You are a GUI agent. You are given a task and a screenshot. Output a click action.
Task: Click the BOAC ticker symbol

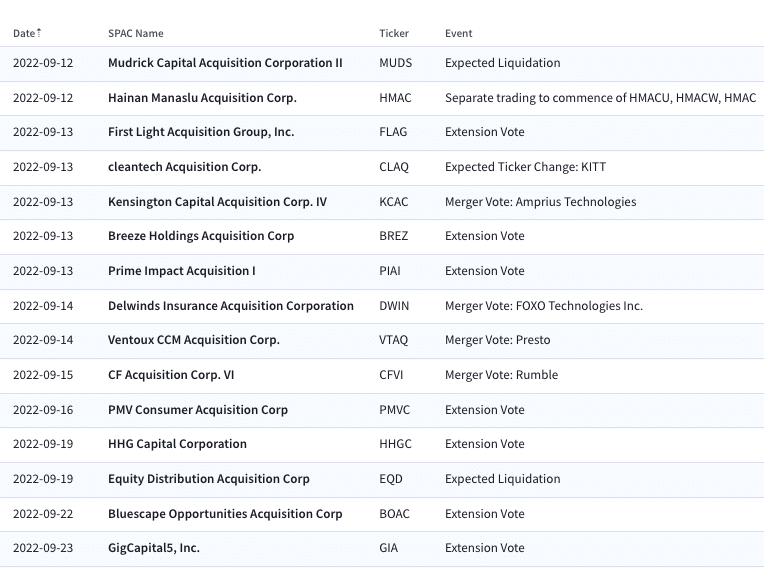pyautogui.click(x=394, y=514)
